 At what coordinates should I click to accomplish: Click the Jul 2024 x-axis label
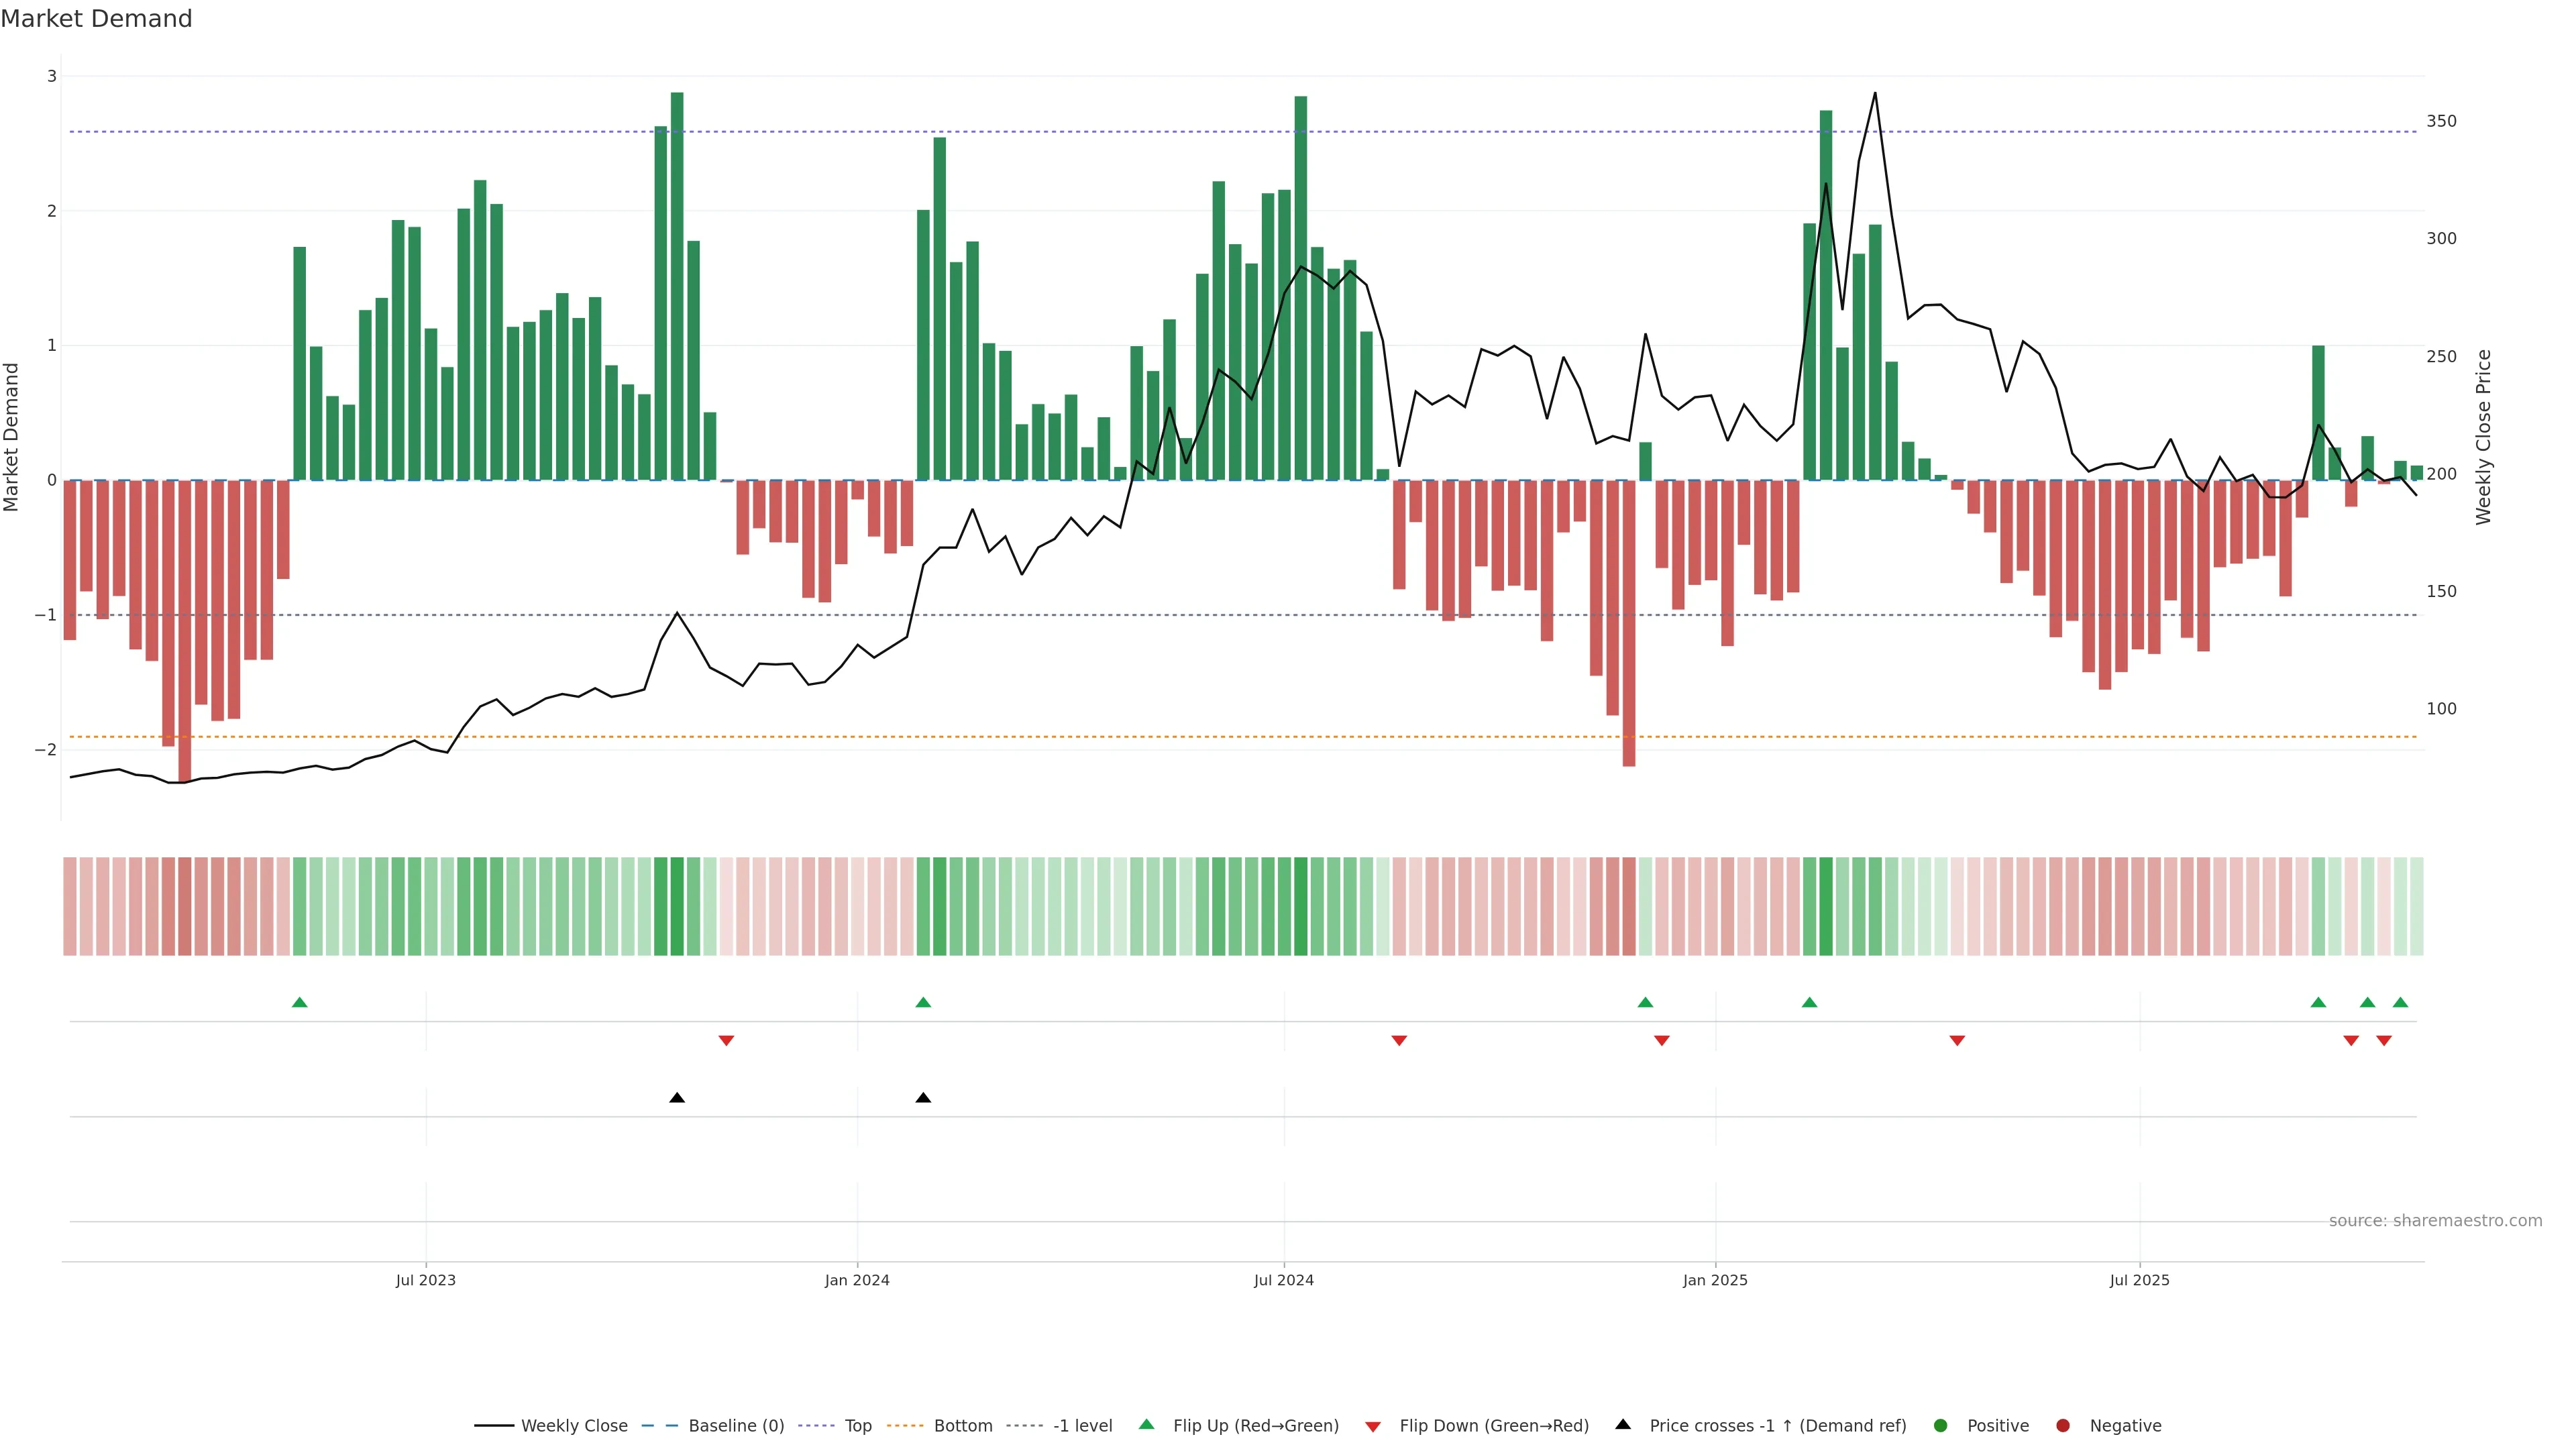[1284, 1281]
